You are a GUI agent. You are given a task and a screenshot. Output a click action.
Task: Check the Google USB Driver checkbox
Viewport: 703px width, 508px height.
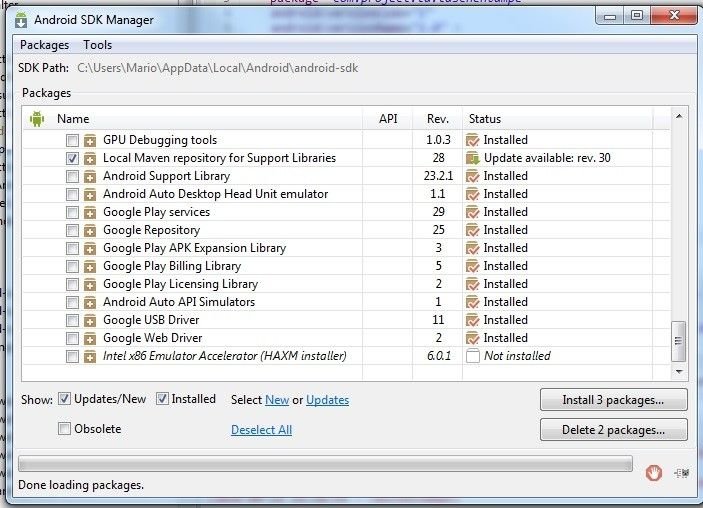tap(72, 320)
